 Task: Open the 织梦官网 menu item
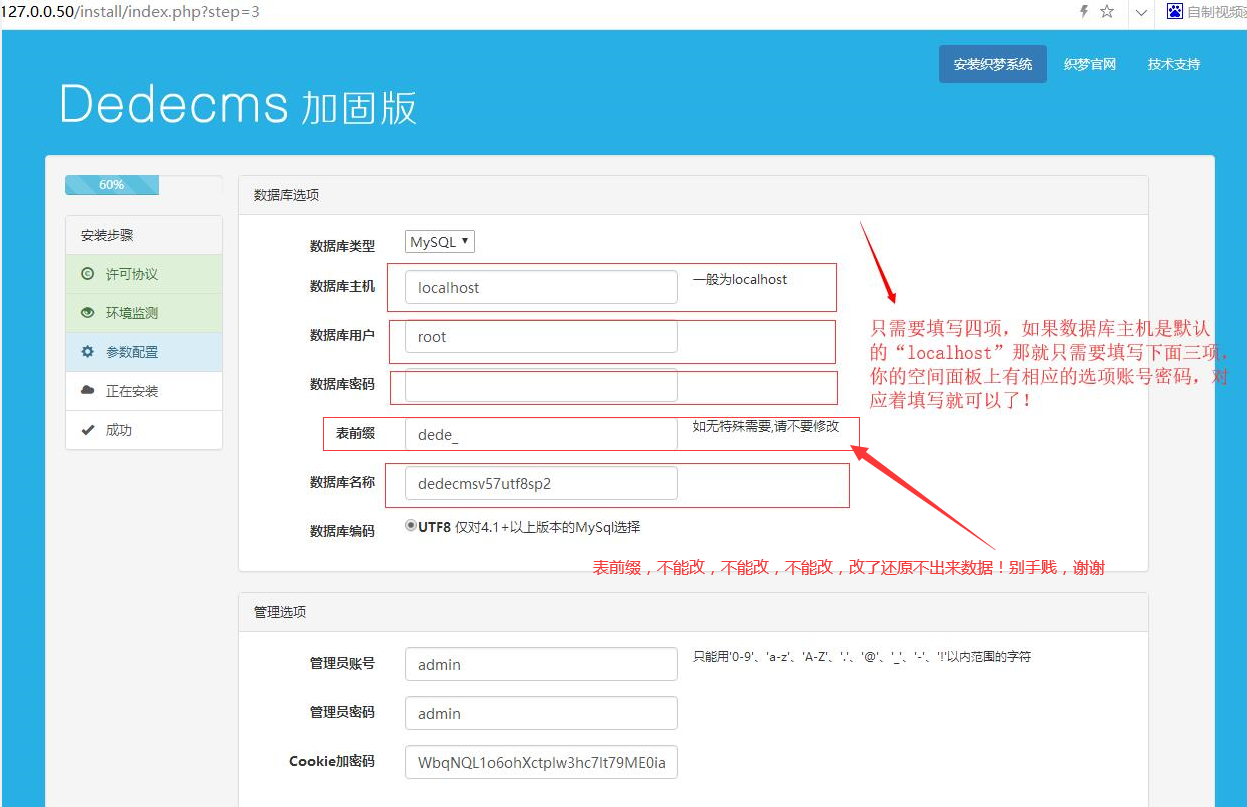click(x=1089, y=63)
